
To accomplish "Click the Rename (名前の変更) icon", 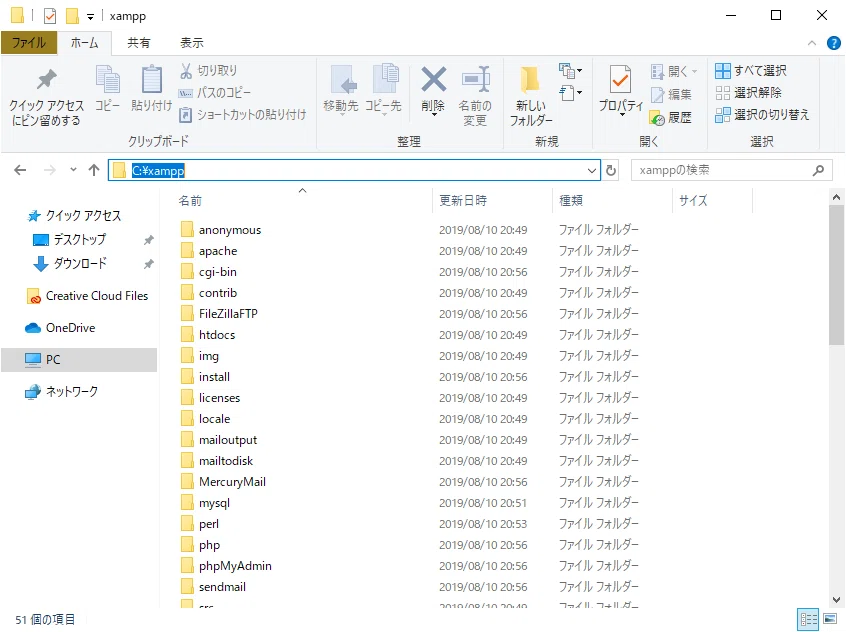I will tap(475, 79).
